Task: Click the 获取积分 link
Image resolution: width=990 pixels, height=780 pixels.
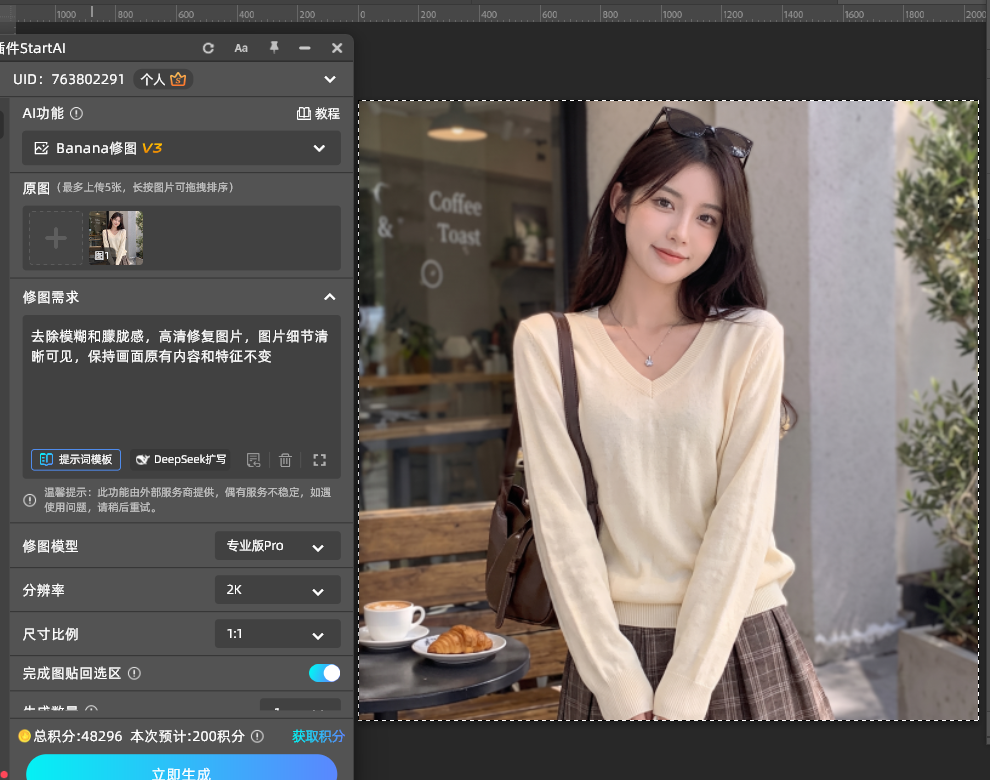Action: pyautogui.click(x=318, y=736)
